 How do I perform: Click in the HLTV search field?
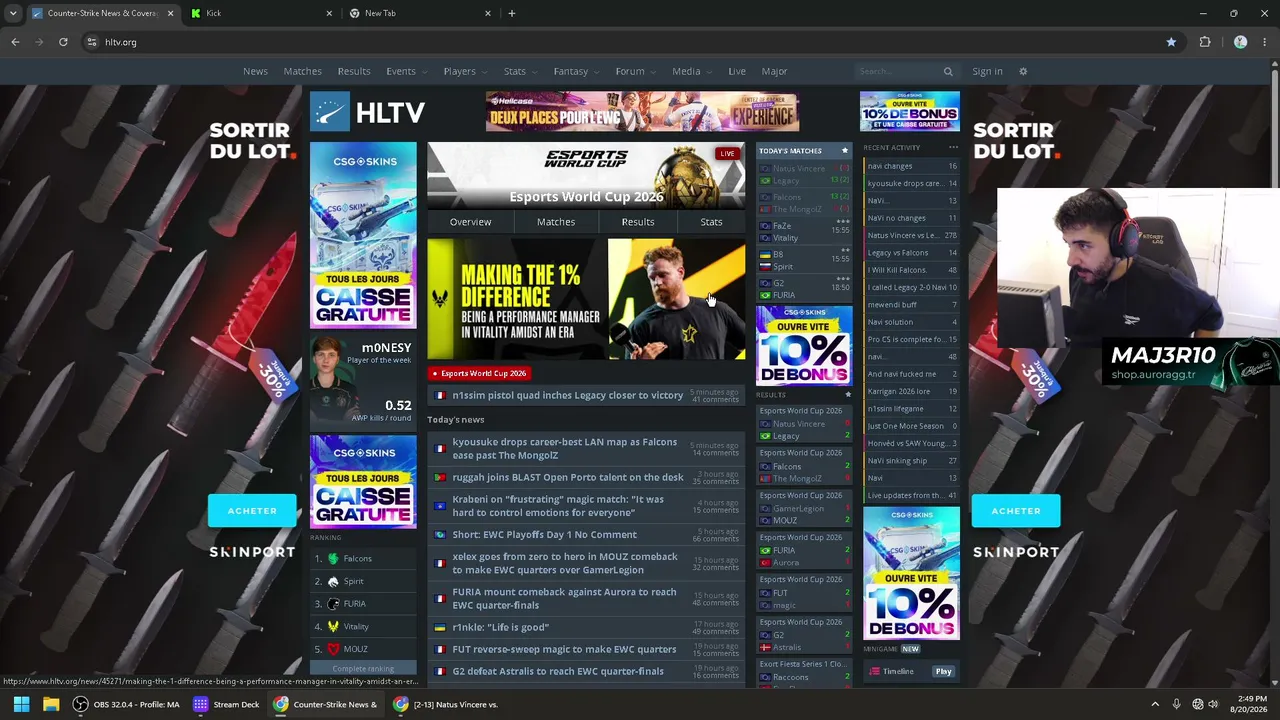(898, 71)
